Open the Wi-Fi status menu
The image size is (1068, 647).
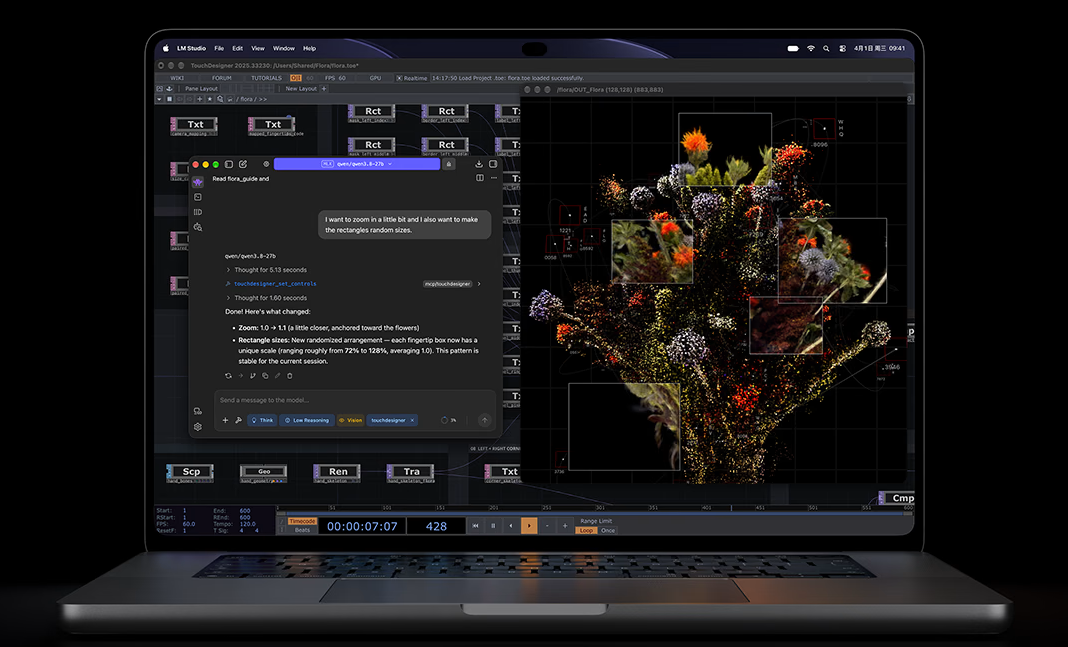811,48
